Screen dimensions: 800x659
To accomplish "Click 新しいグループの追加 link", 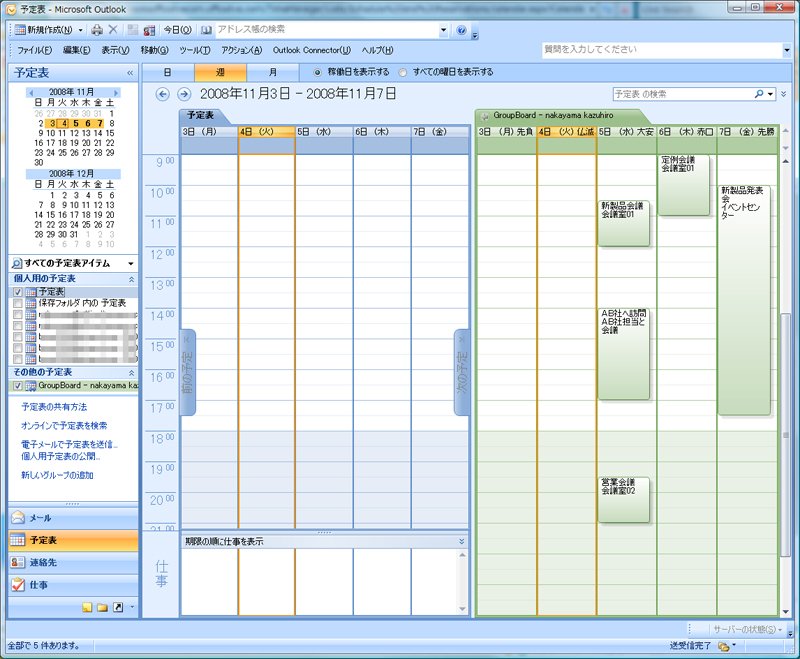I will (57, 475).
